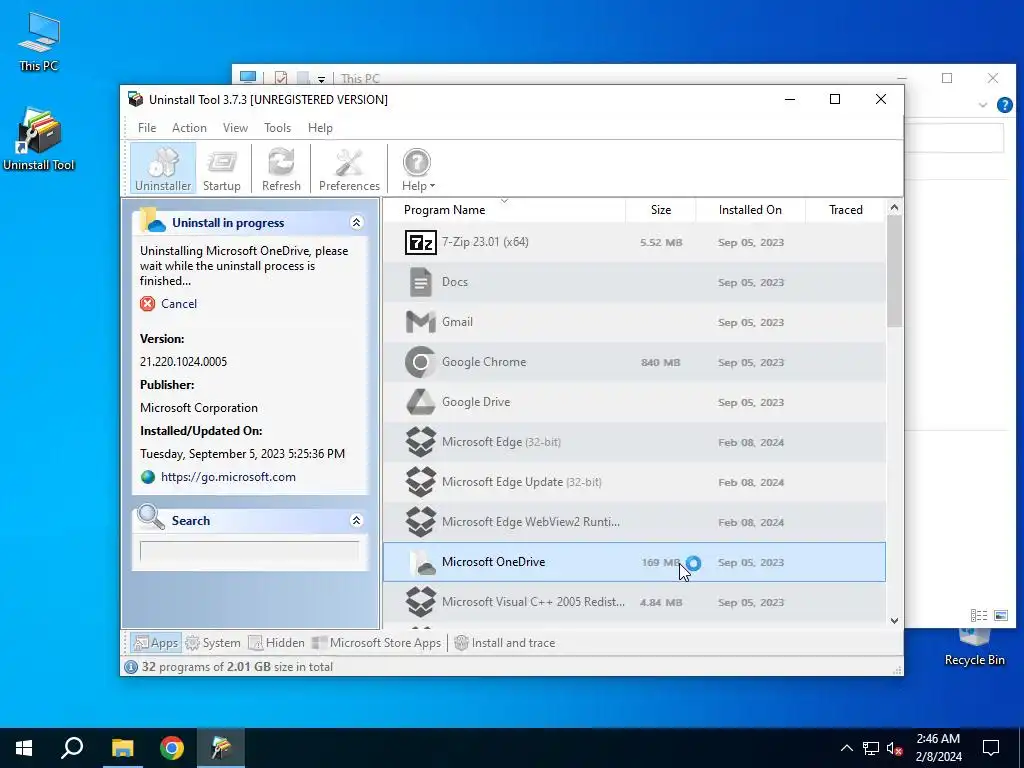Collapse the Search panel
This screenshot has height=768, width=1024.
click(356, 520)
